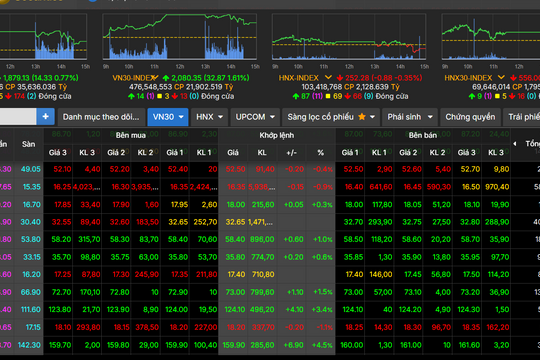Viewport: 540px width, 360px height.
Task: Click sell volume 970,40 cell
Action: tap(497, 187)
